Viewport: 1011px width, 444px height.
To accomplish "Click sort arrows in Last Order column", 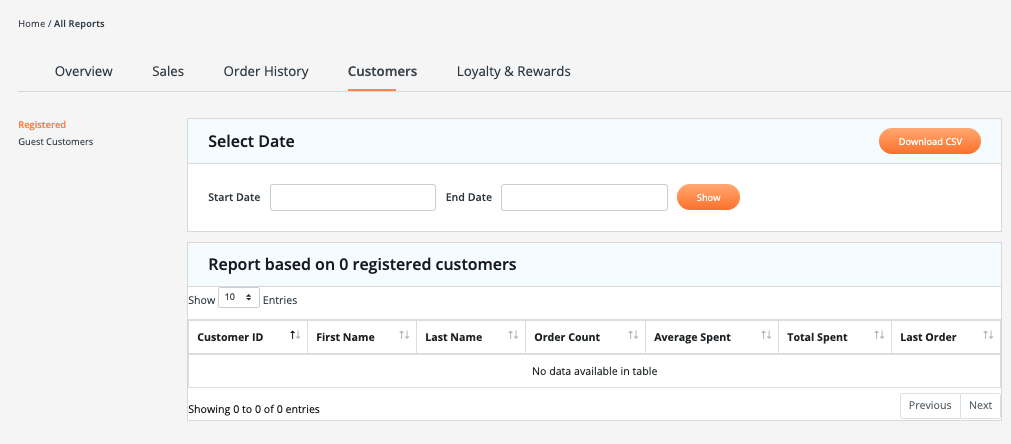I will (x=988, y=335).
